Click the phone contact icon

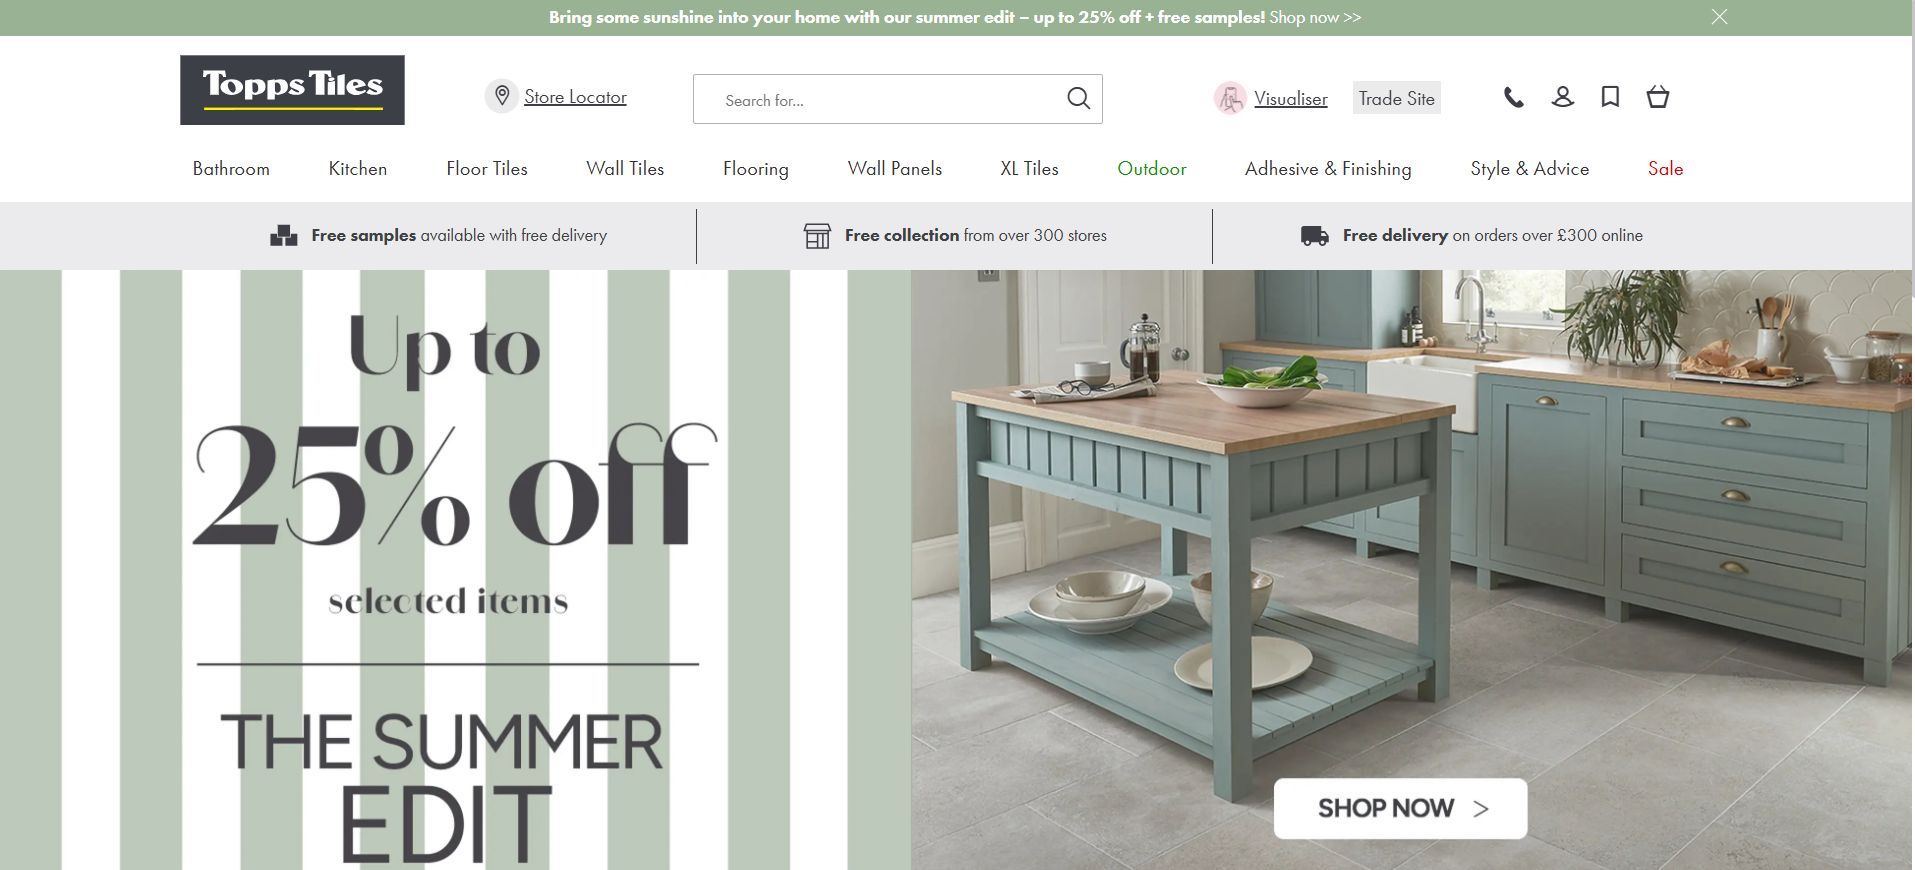click(x=1514, y=97)
